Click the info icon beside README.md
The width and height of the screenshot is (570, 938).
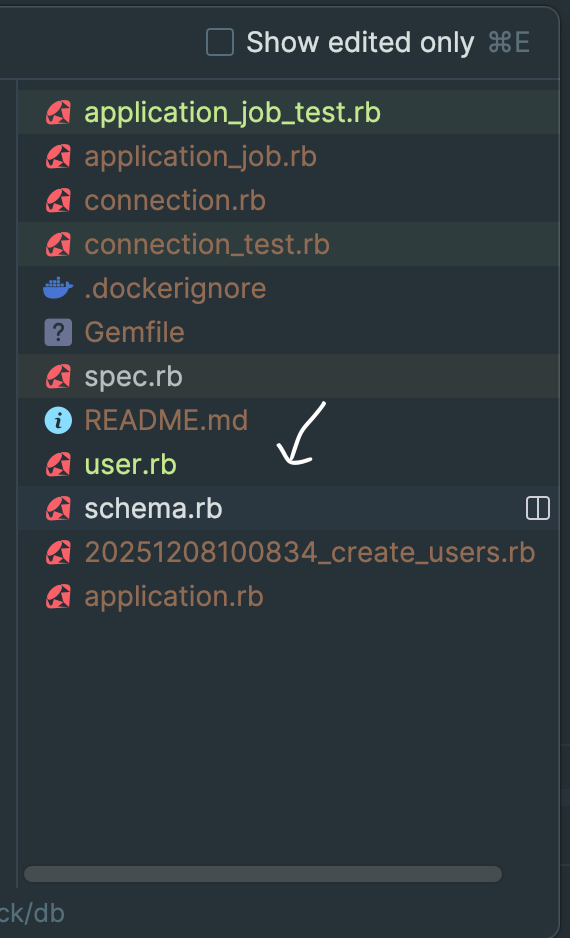58,421
